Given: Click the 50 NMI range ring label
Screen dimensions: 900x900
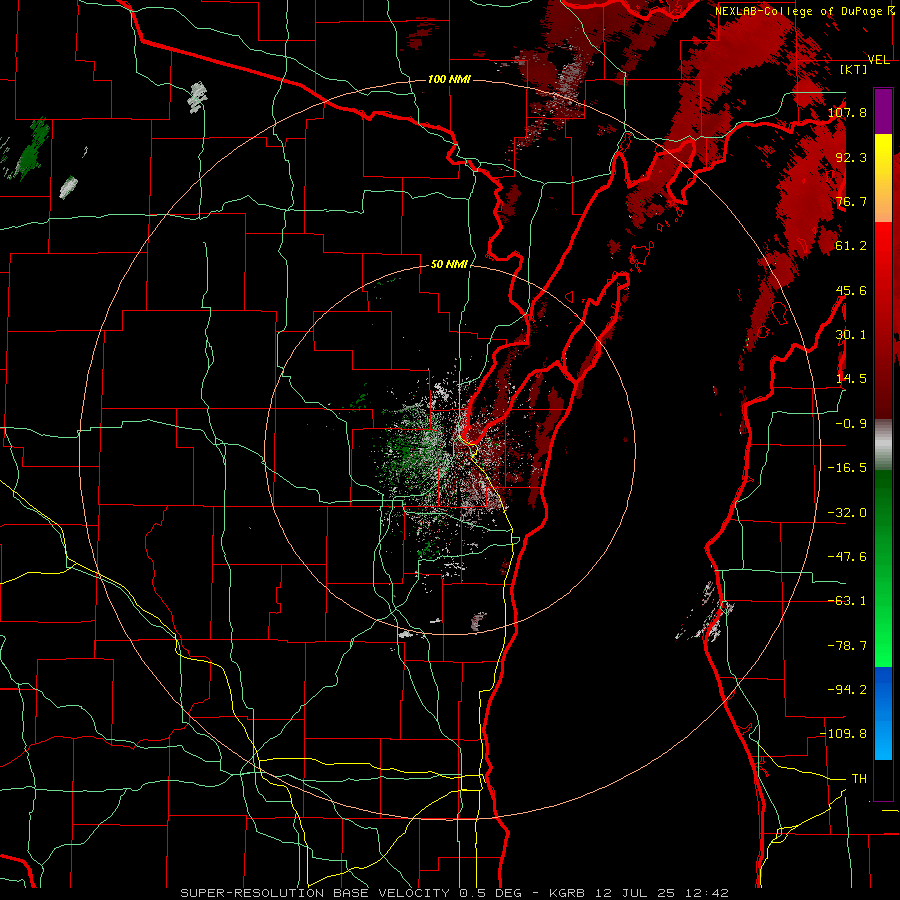Looking at the screenshot, I should coord(449,264).
